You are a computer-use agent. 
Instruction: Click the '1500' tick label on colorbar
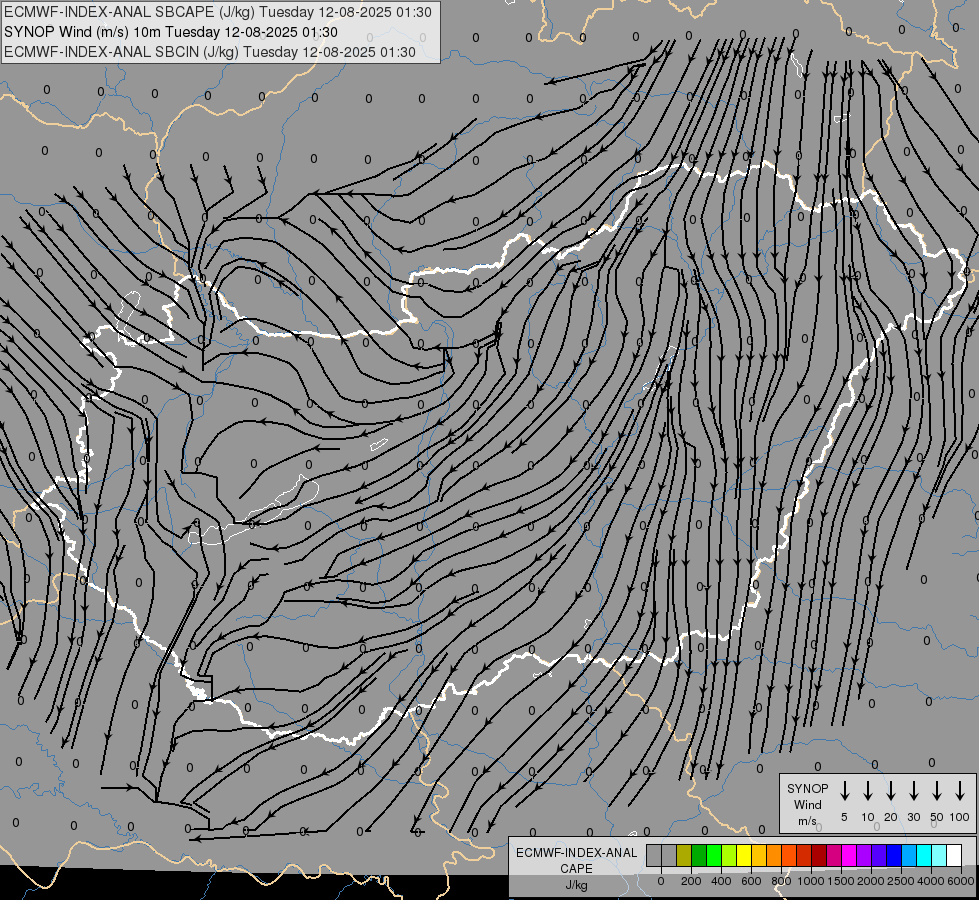[841, 881]
